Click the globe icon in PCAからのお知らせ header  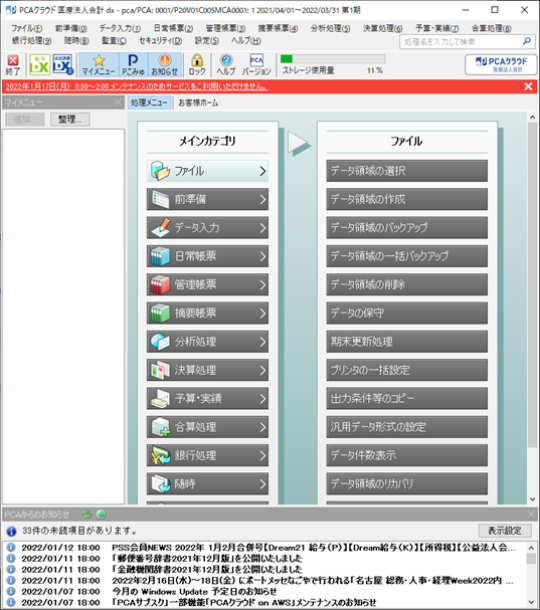click(x=101, y=514)
